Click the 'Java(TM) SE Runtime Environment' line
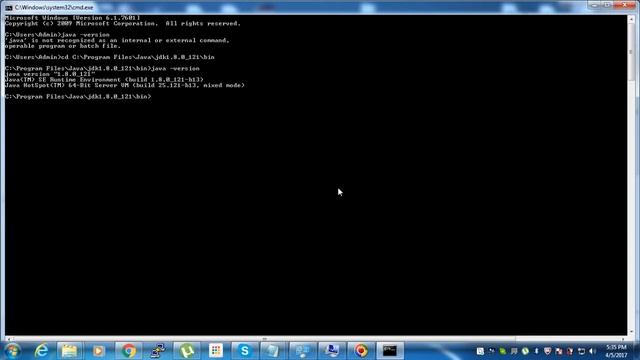This screenshot has width=640, height=360. pos(104,80)
